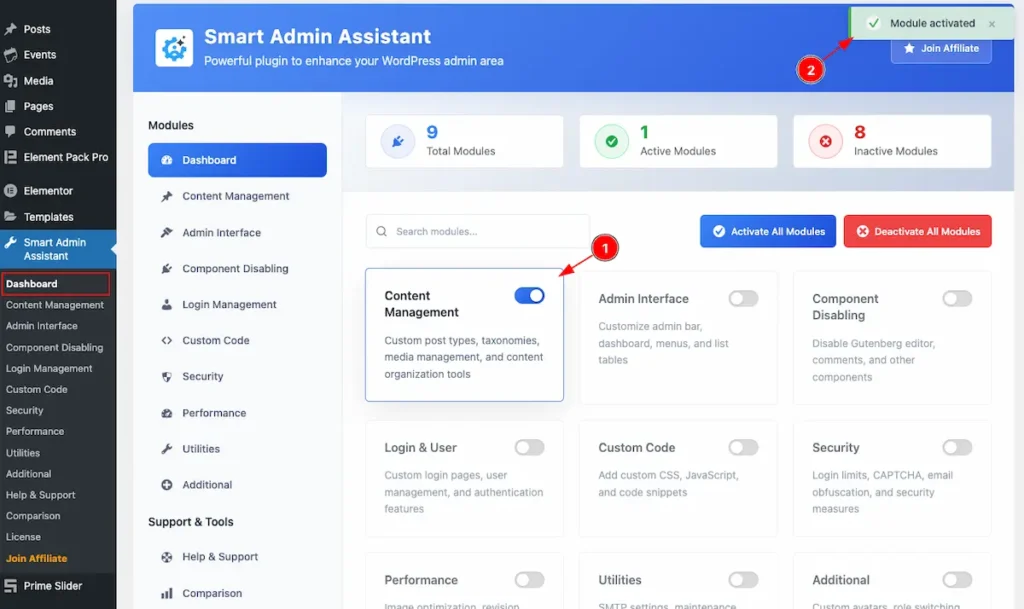Click the Content Management module card title
1024x609 pixels.
(421, 304)
